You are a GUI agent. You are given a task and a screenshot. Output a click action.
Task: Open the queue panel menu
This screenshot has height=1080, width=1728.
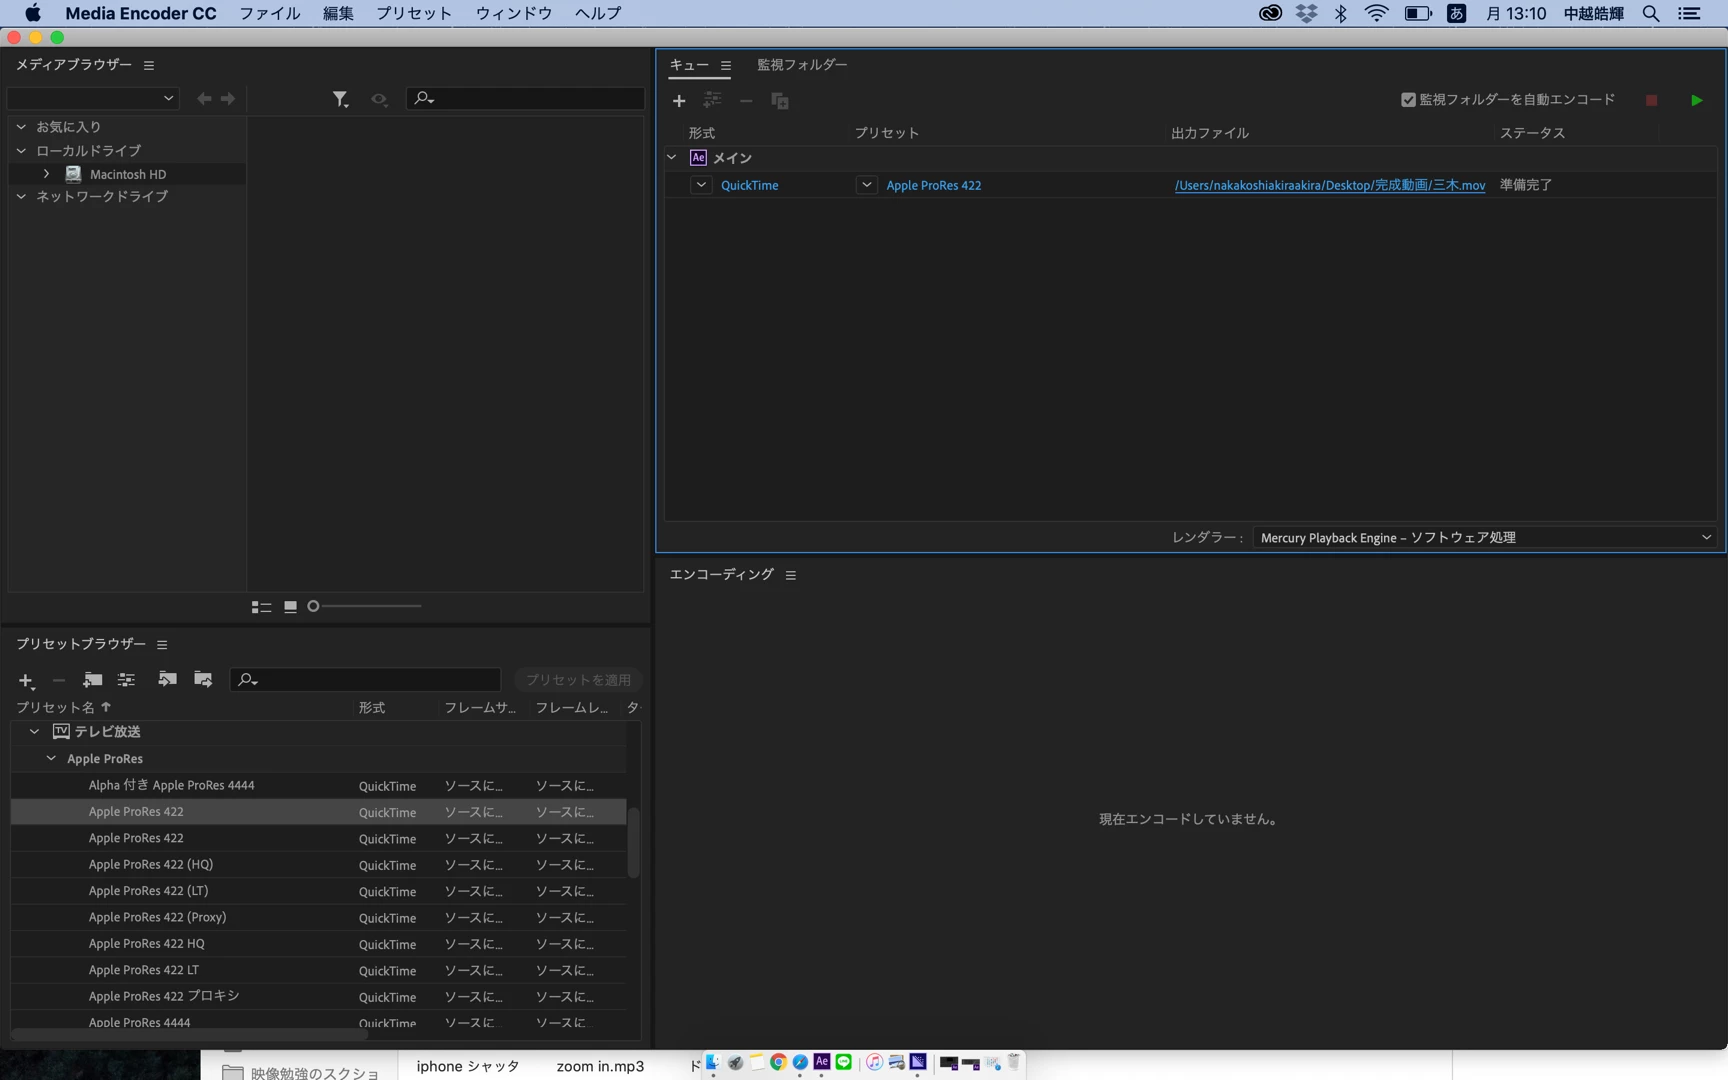point(726,66)
